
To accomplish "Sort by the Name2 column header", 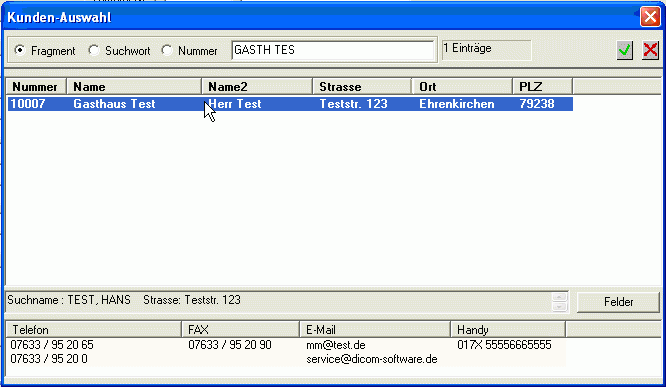I will point(257,87).
